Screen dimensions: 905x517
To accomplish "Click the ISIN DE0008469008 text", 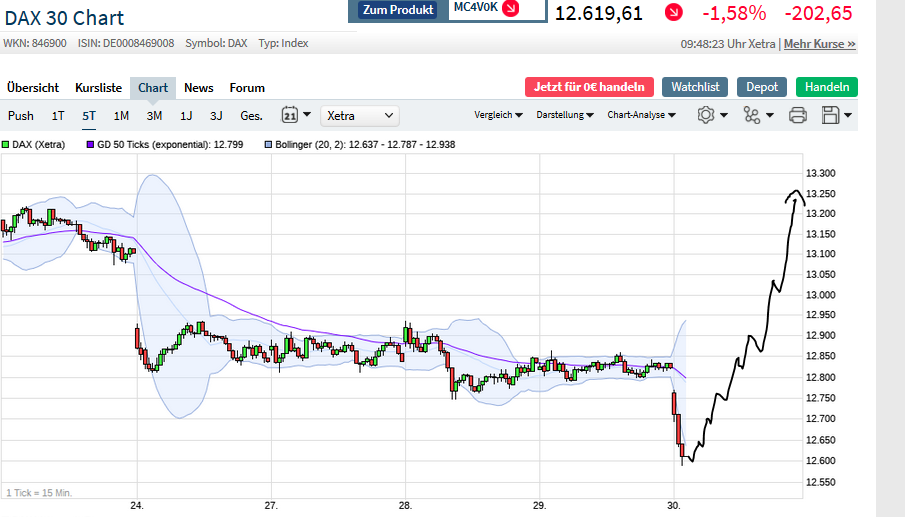I will 126,43.
